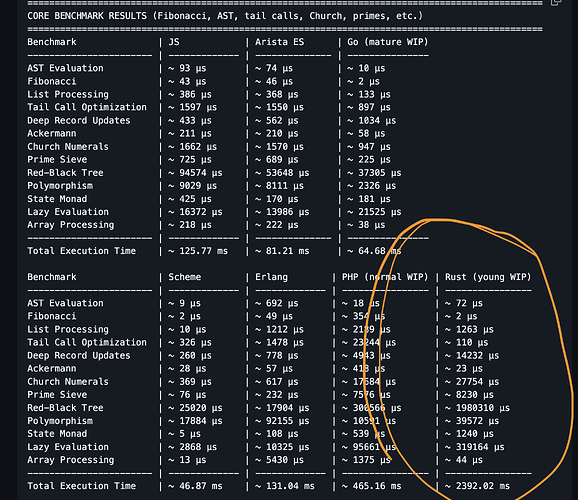Click the Erlang Array Processing value 5430 µs
This screenshot has height=500, width=578.
click(x=279, y=460)
